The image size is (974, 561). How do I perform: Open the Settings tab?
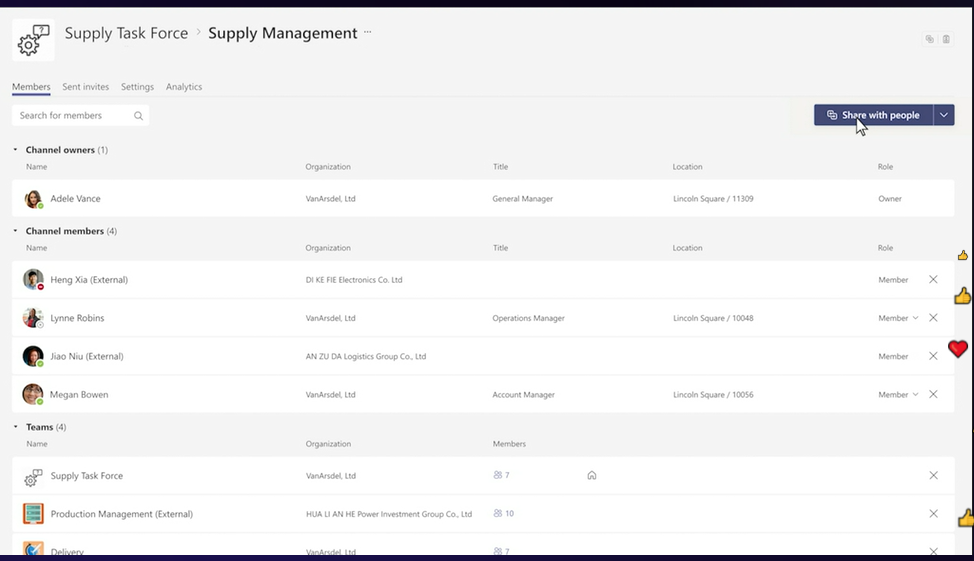[137, 86]
